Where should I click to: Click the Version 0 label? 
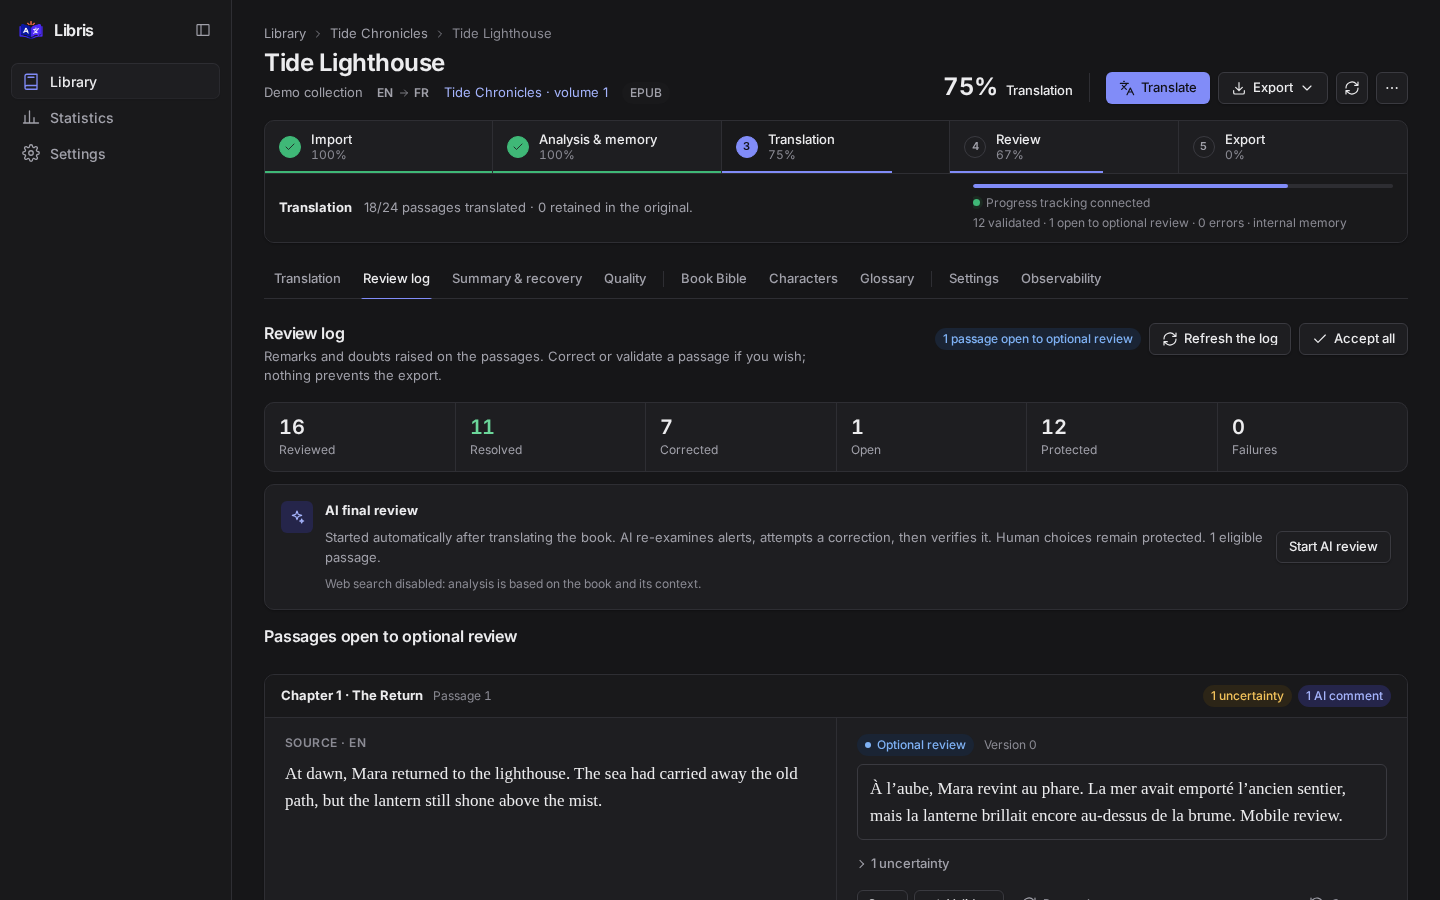1010,745
